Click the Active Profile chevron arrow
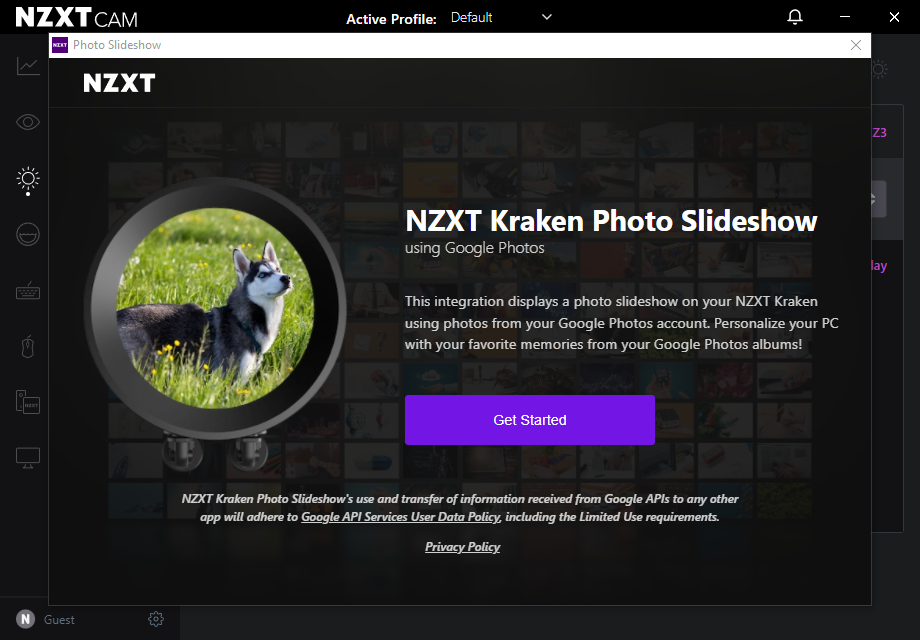This screenshot has height=640, width=920. [547, 17]
